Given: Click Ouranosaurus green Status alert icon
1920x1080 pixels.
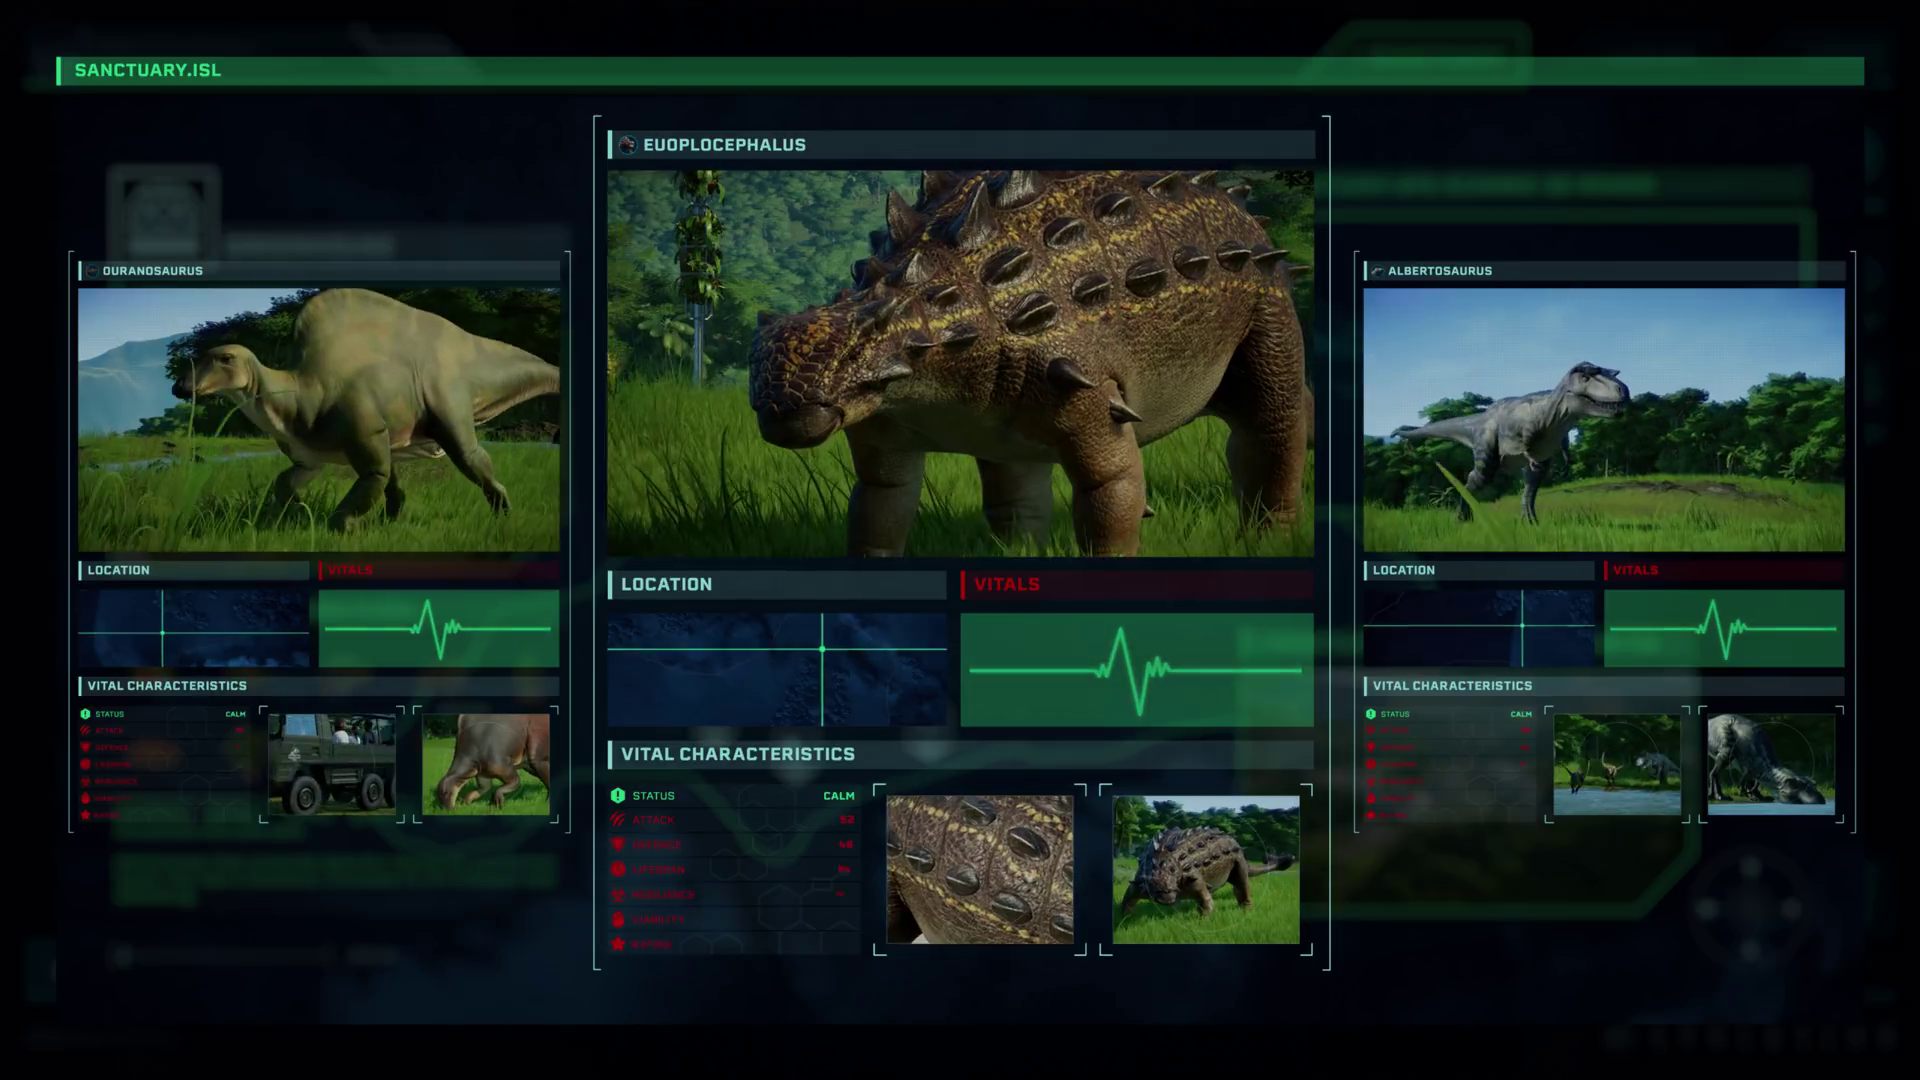Looking at the screenshot, I should coord(85,714).
